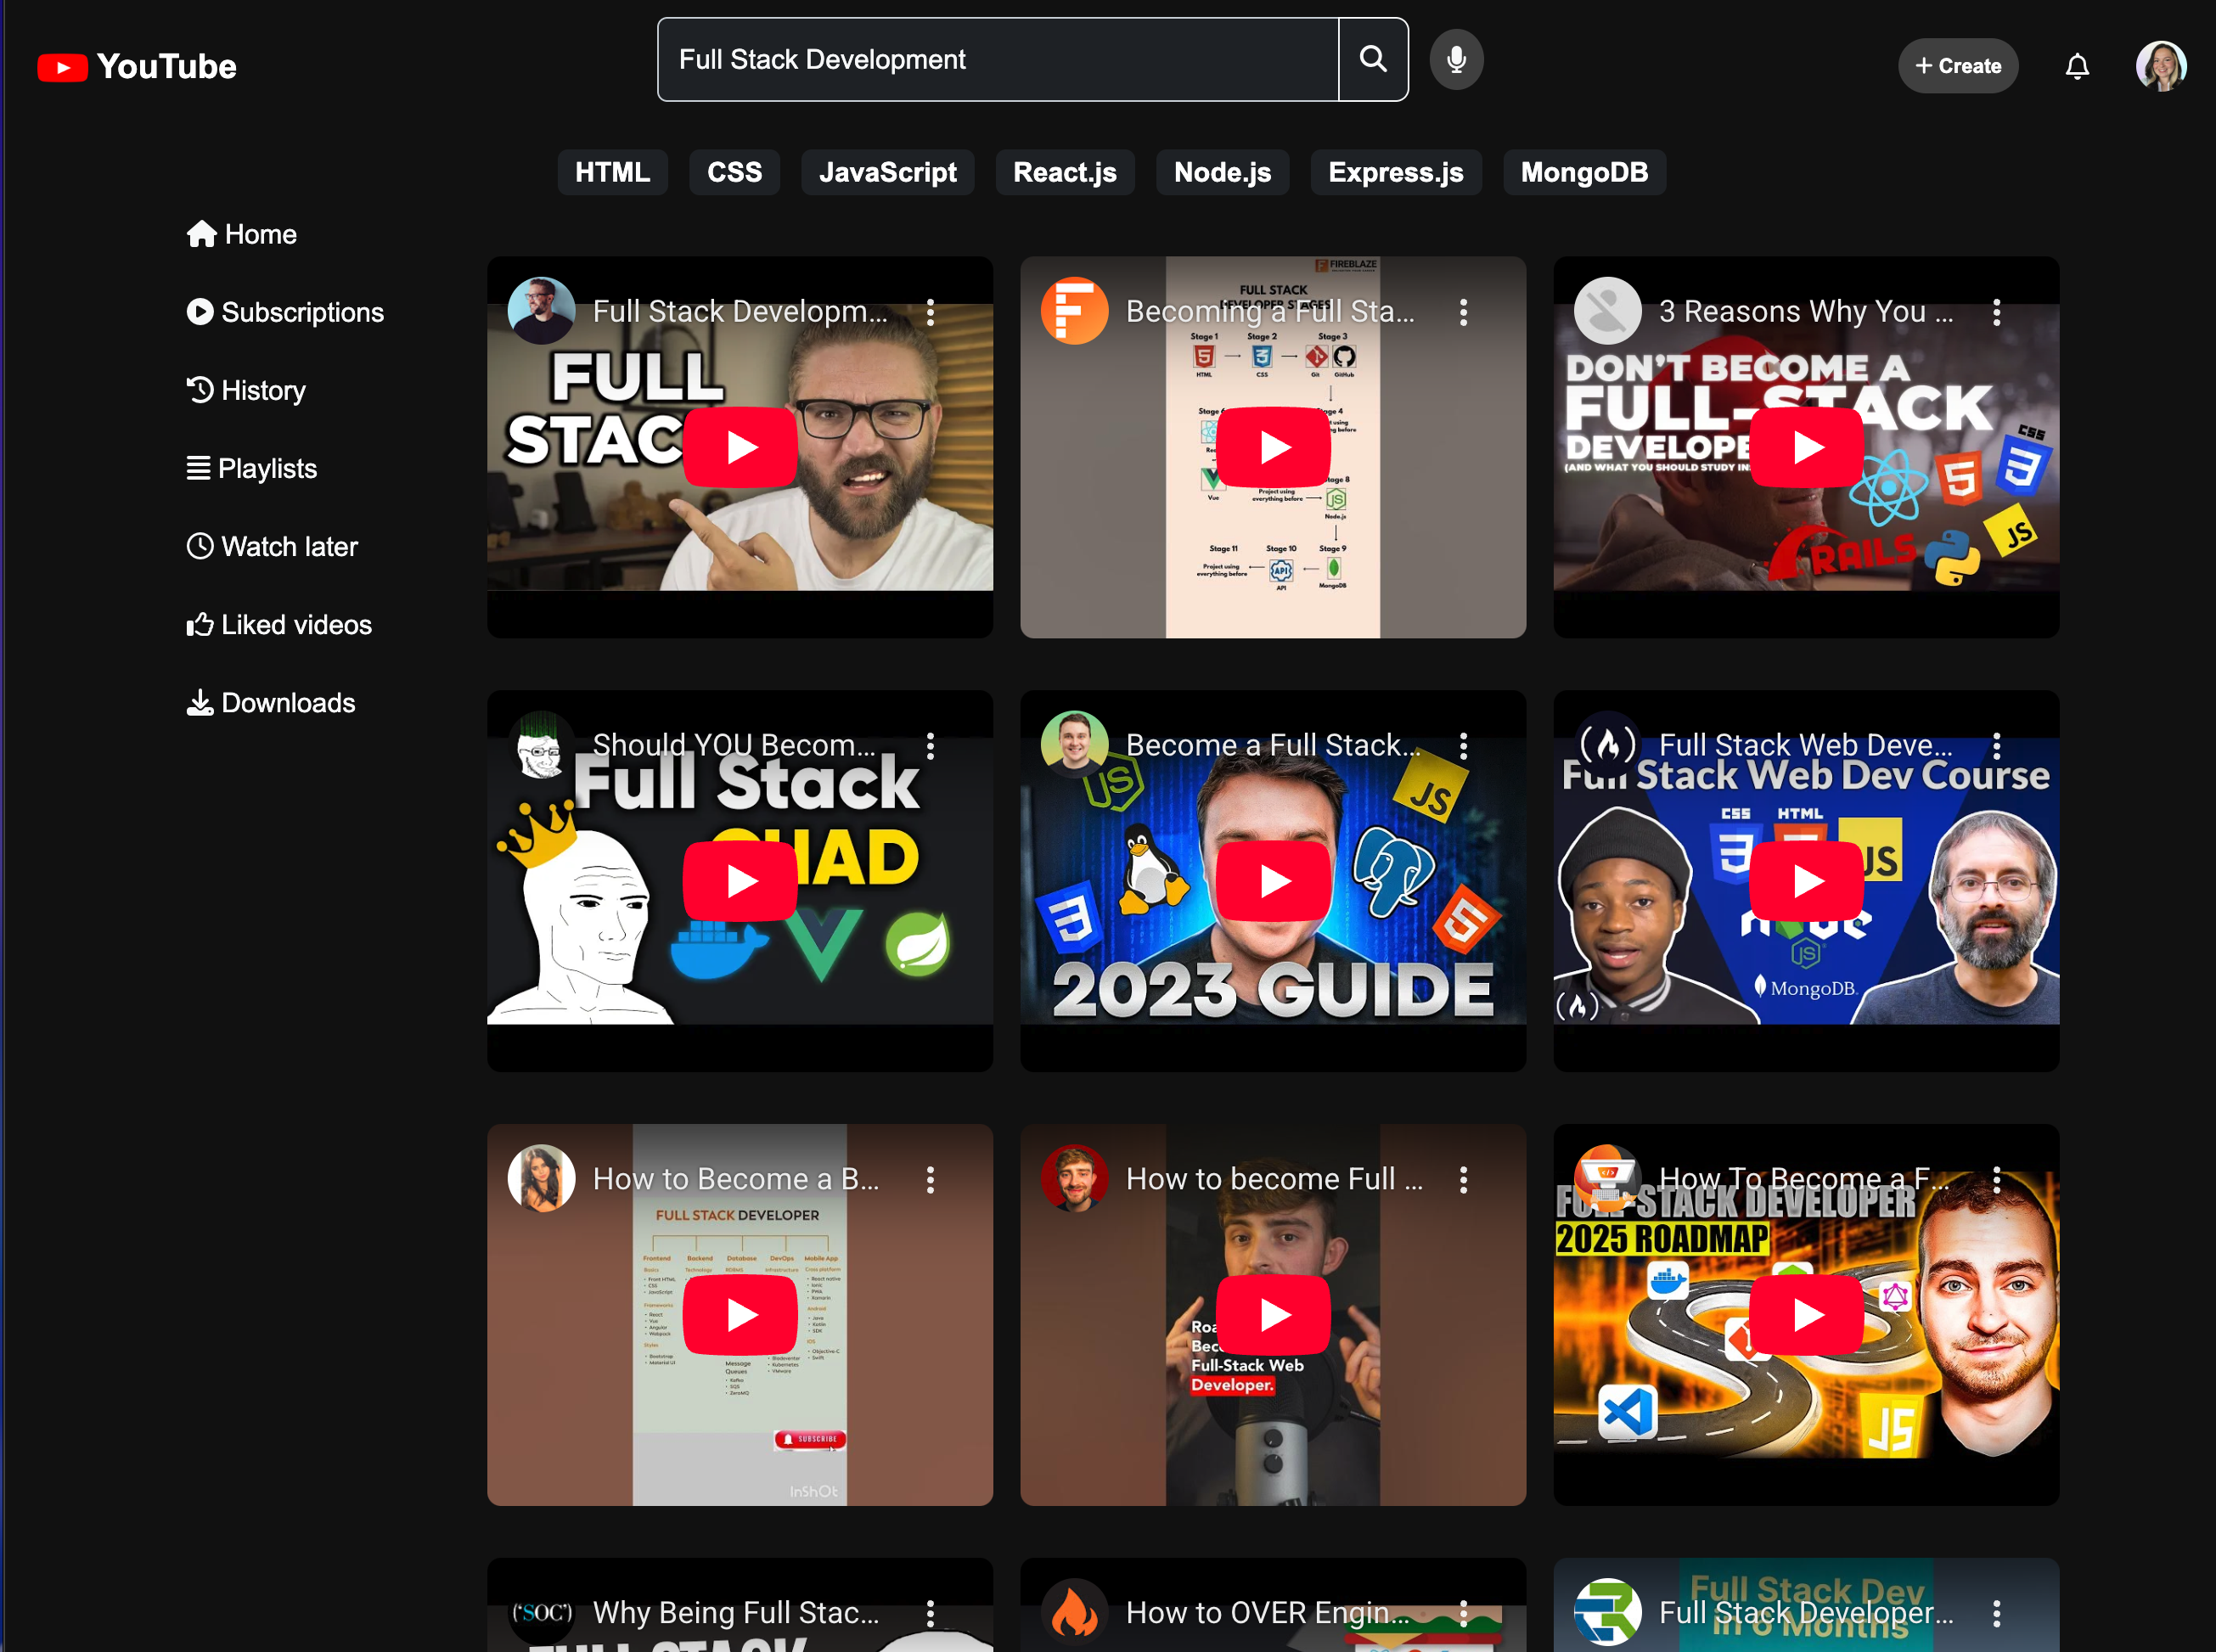Viewport: 2216px width, 1652px height.
Task: View your watch History
Action: point(246,390)
